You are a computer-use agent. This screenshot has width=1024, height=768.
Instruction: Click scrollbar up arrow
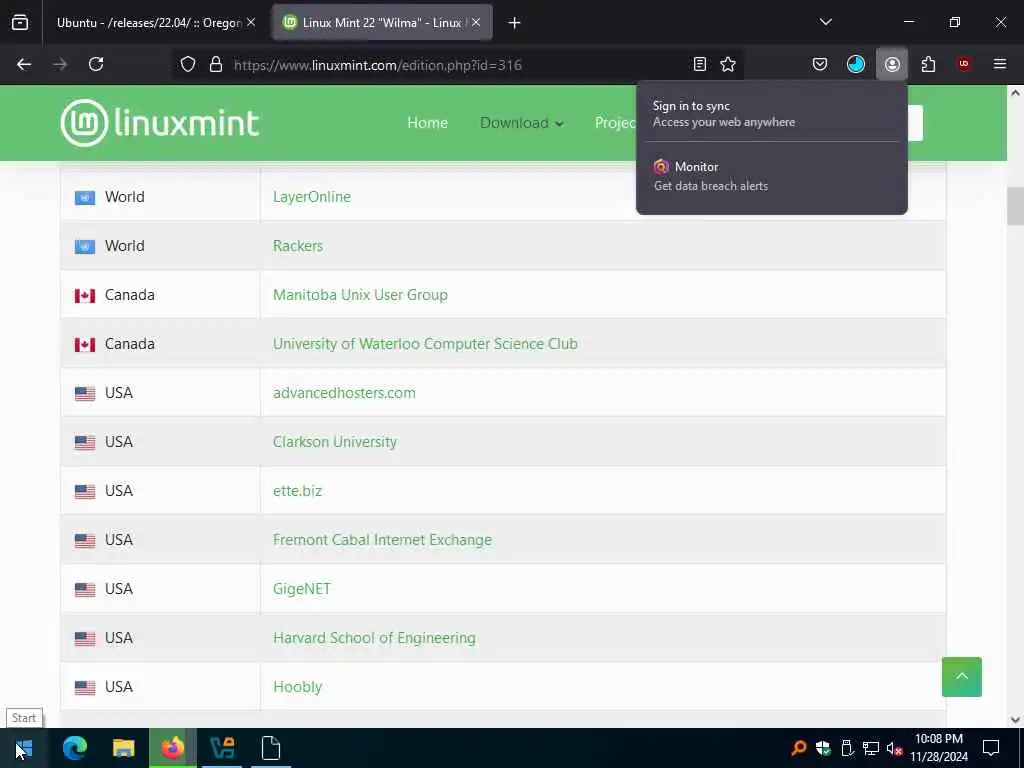(x=1015, y=93)
